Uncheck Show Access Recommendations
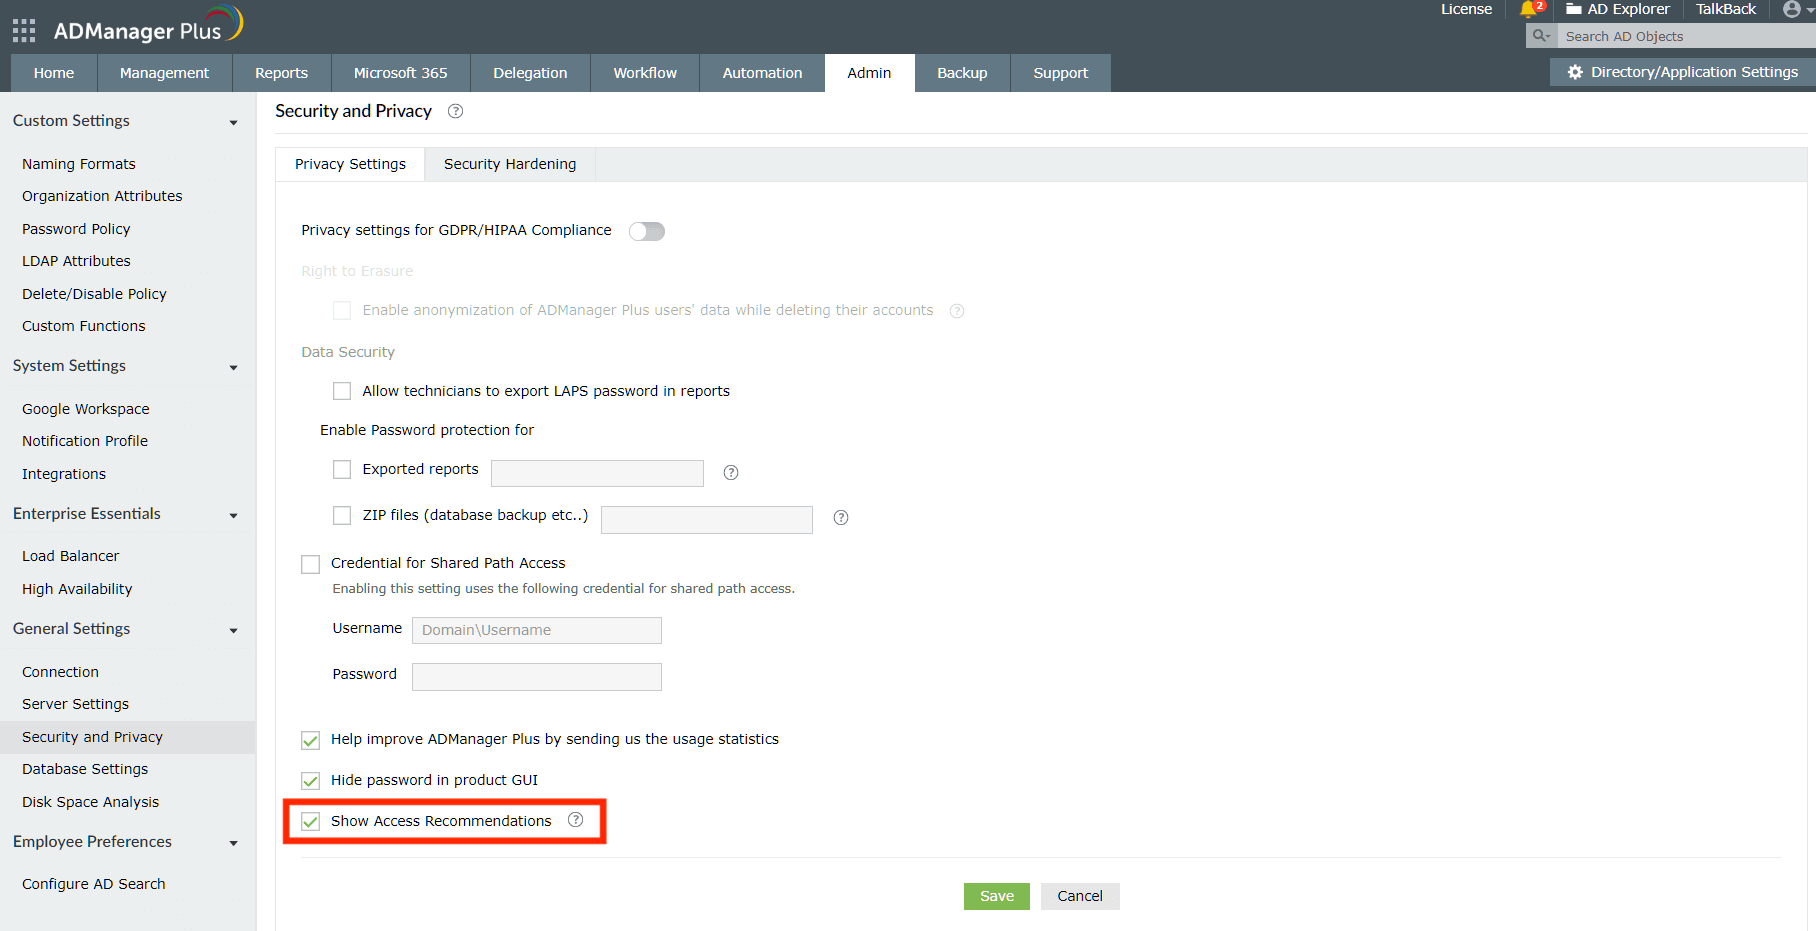The width and height of the screenshot is (1816, 931). (311, 822)
